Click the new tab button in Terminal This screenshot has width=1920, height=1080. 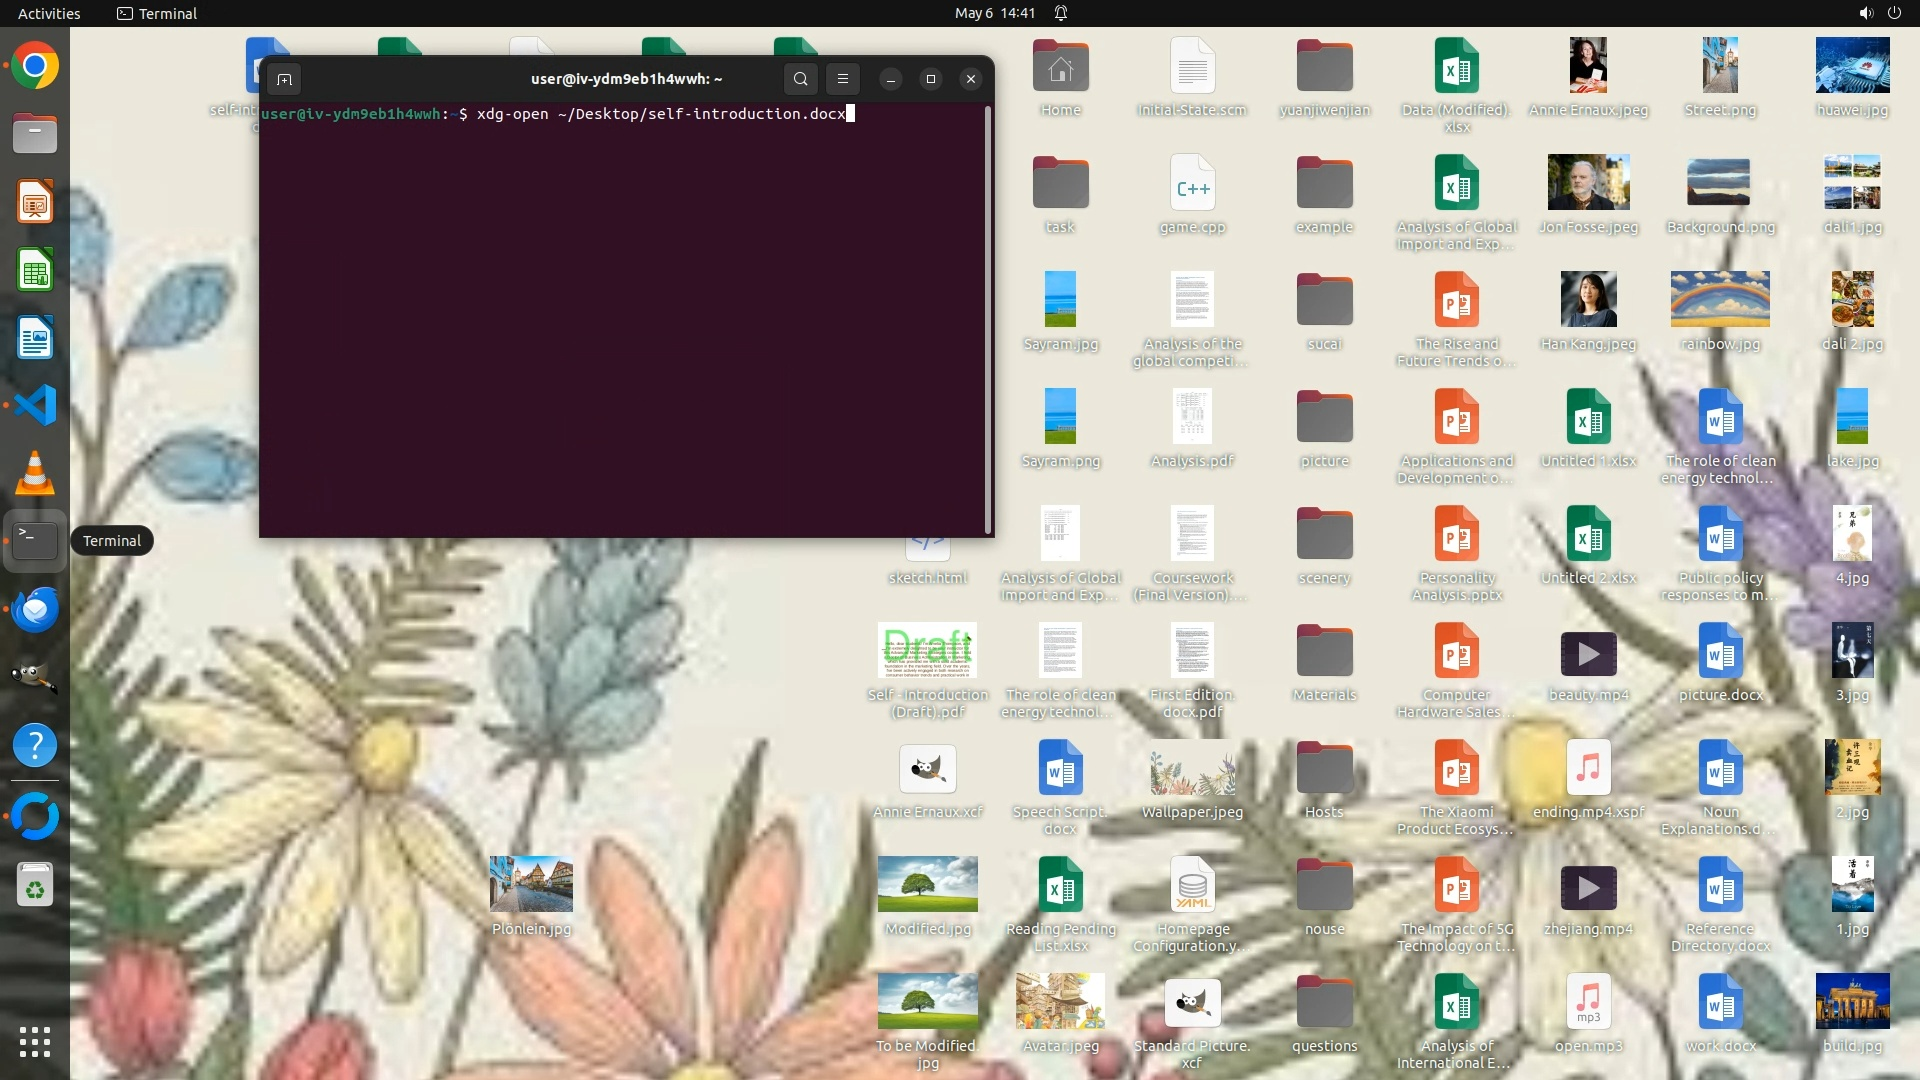click(x=284, y=79)
